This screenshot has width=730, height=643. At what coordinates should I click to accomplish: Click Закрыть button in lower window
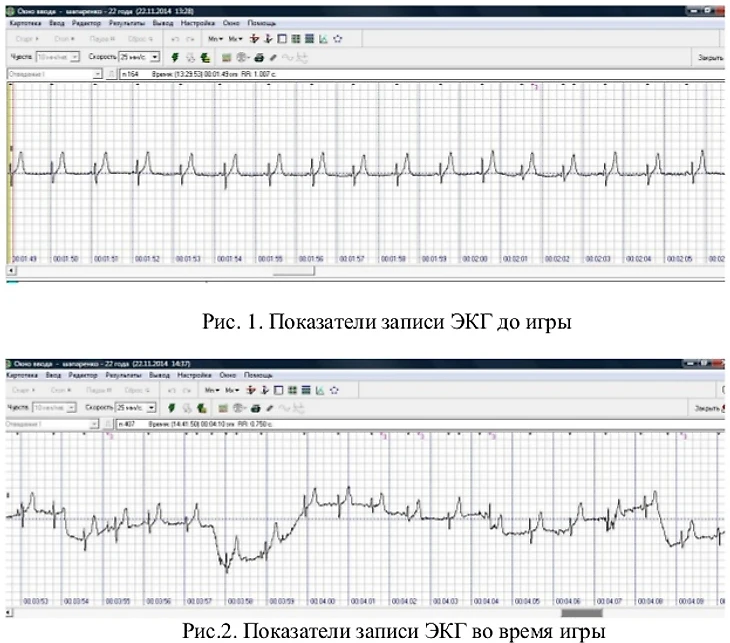[708, 408]
